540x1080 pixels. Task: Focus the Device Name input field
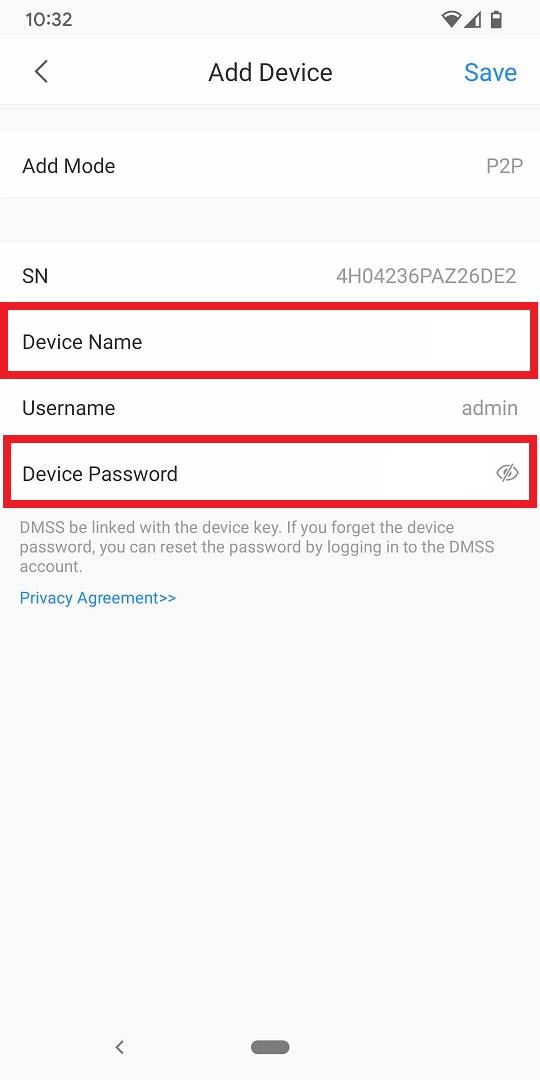pyautogui.click(x=270, y=342)
